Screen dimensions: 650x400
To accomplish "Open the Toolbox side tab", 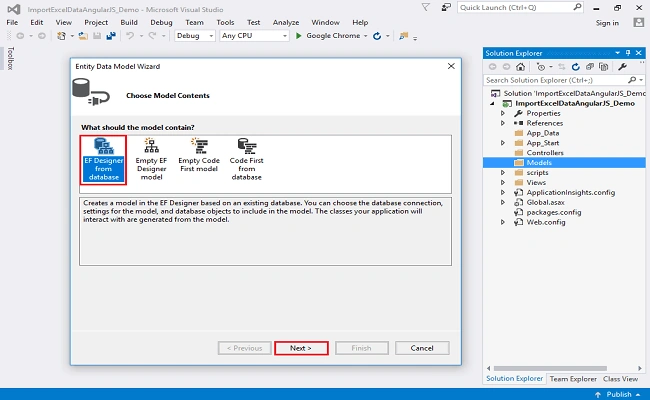I will click(x=10, y=58).
